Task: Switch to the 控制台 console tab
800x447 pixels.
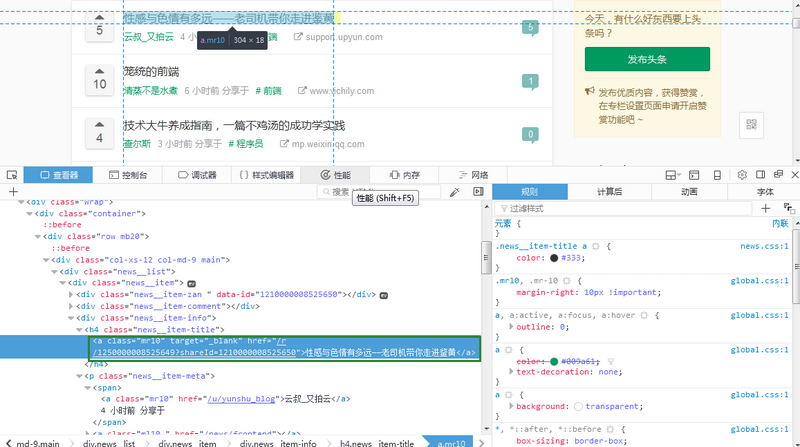Action: tap(128, 175)
